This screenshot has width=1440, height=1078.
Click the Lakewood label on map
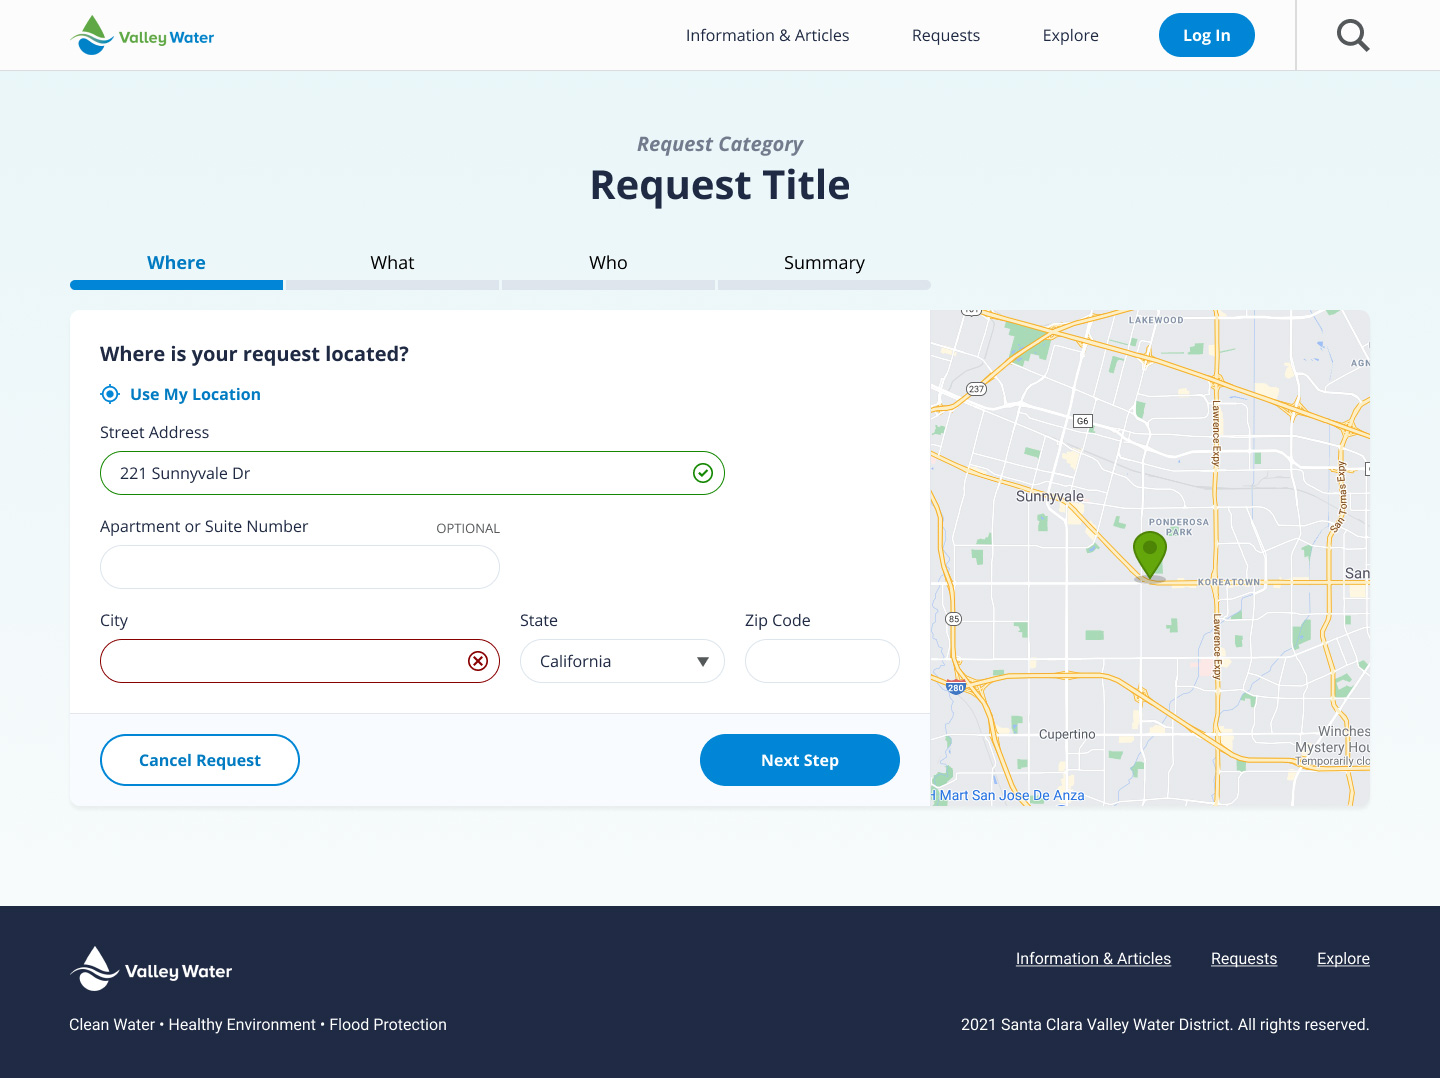point(1157,320)
